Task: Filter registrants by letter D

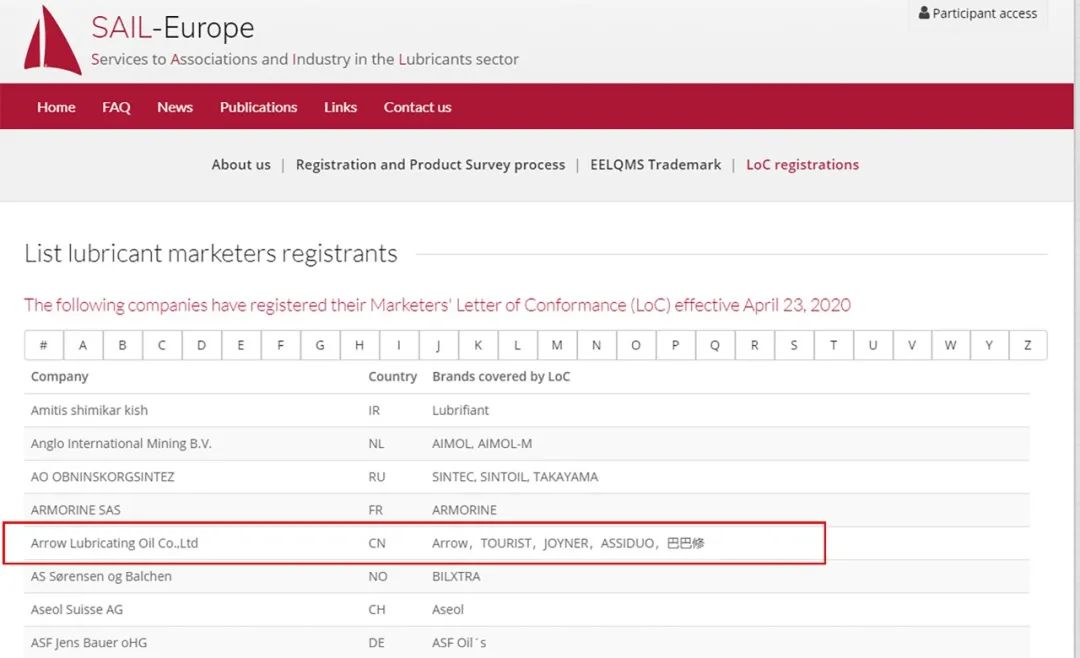Action: tap(201, 345)
